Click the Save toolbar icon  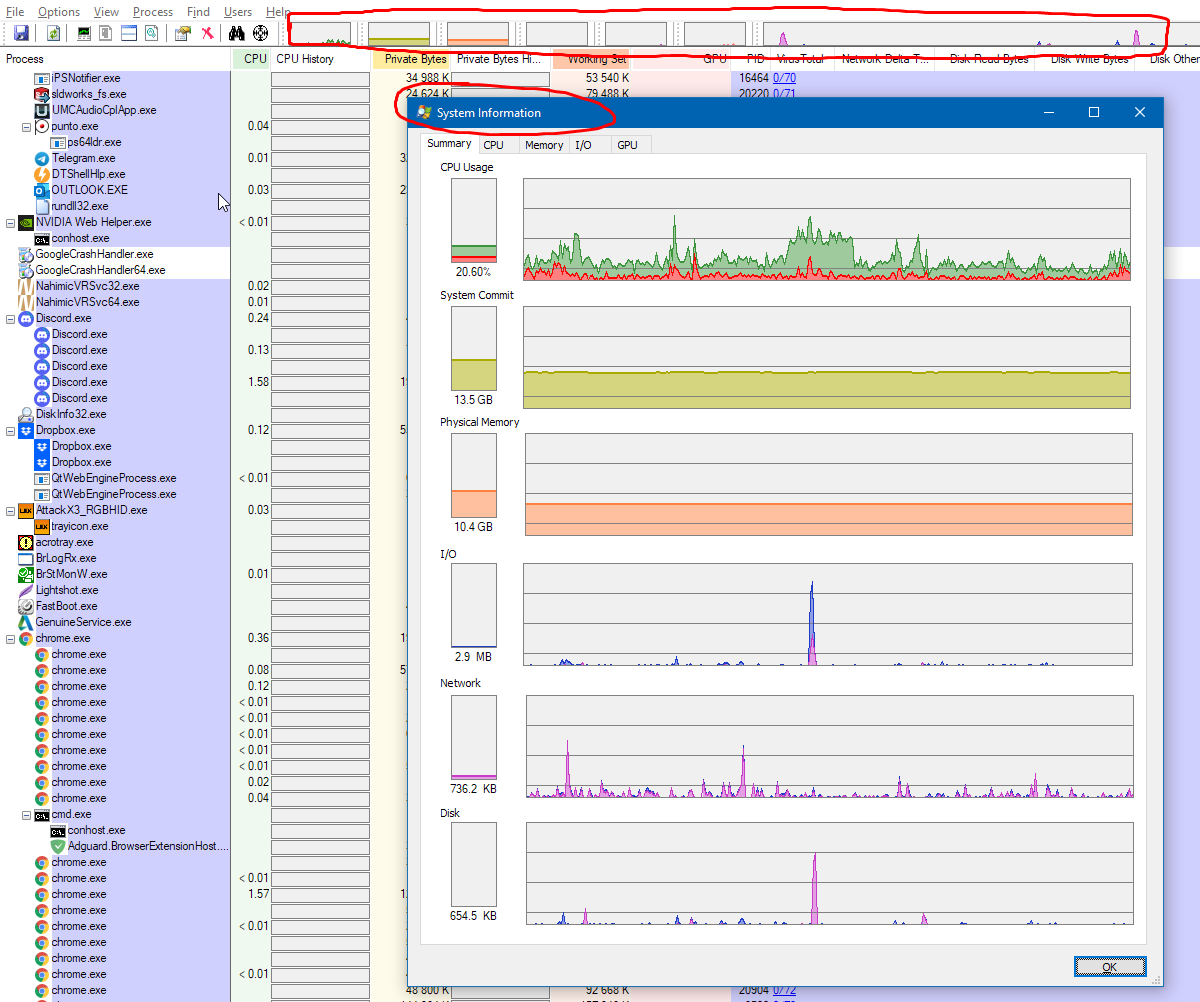[21, 33]
